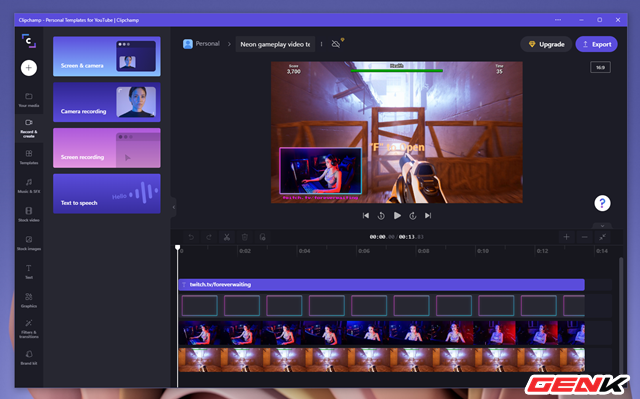Choose the Text to speech option
Image resolution: width=640 pixels, height=399 pixels.
pyautogui.click(x=107, y=193)
